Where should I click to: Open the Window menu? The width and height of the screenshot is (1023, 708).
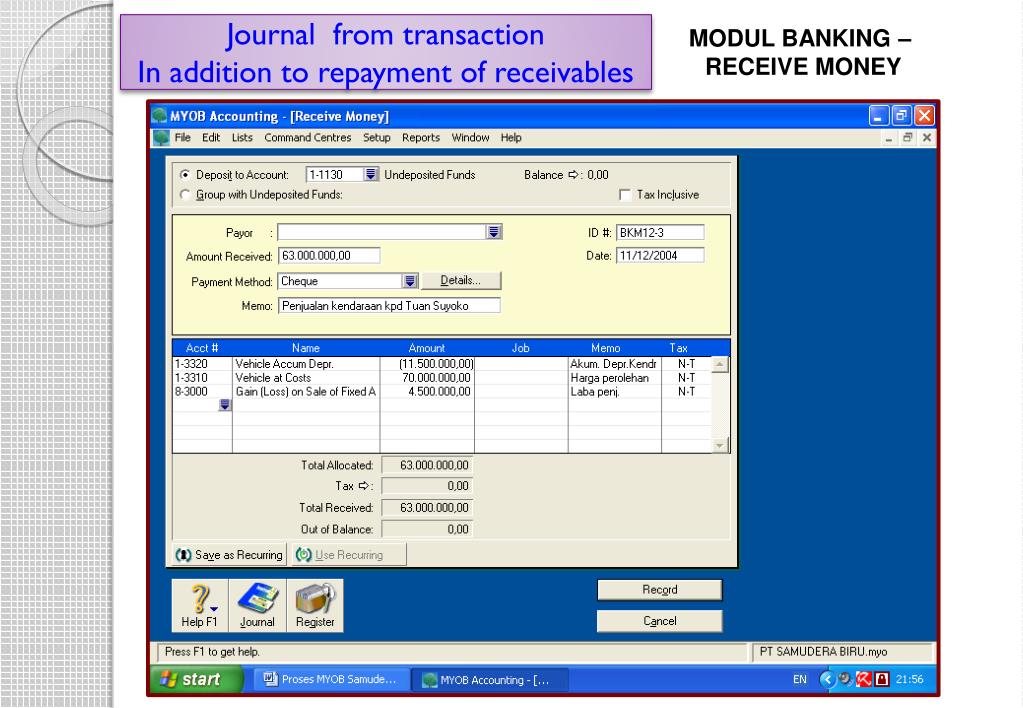coord(470,138)
